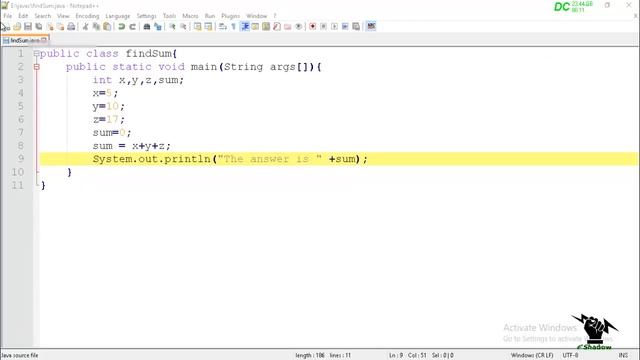Viewport: 640px width, 360px height.
Task: Open the Search menu
Action: point(42,16)
